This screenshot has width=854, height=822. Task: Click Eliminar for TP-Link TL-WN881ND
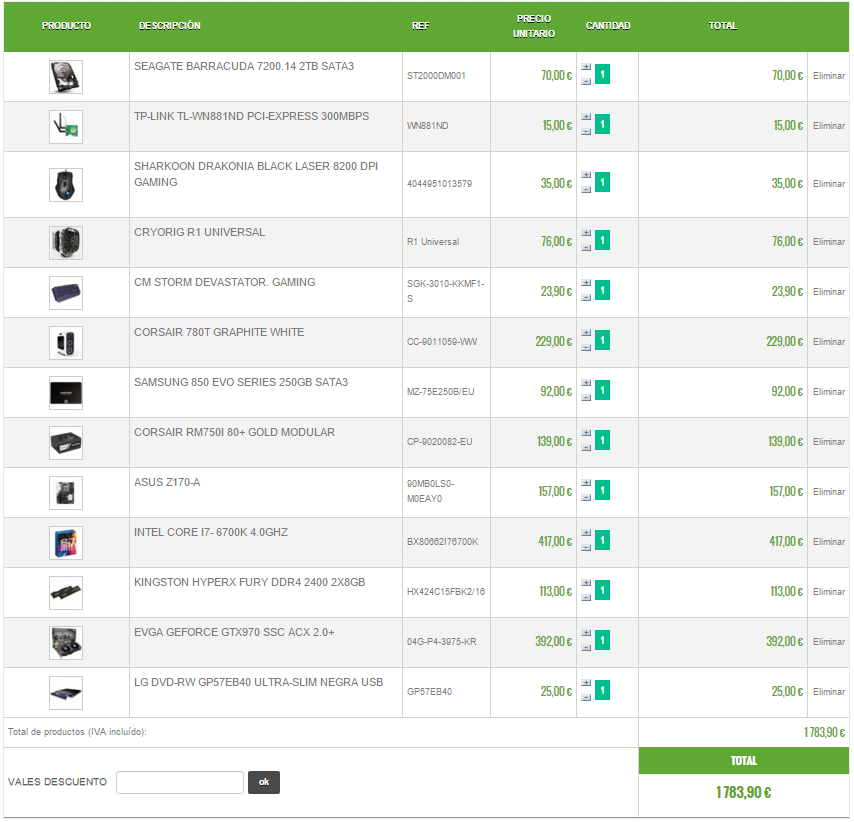pyautogui.click(x=829, y=126)
